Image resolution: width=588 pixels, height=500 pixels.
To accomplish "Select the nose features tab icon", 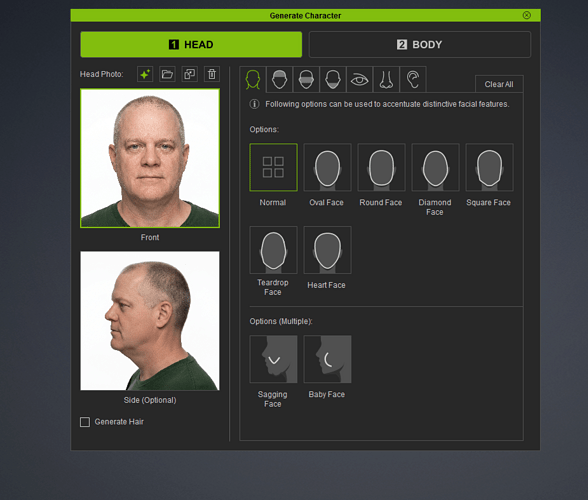I will pyautogui.click(x=386, y=80).
